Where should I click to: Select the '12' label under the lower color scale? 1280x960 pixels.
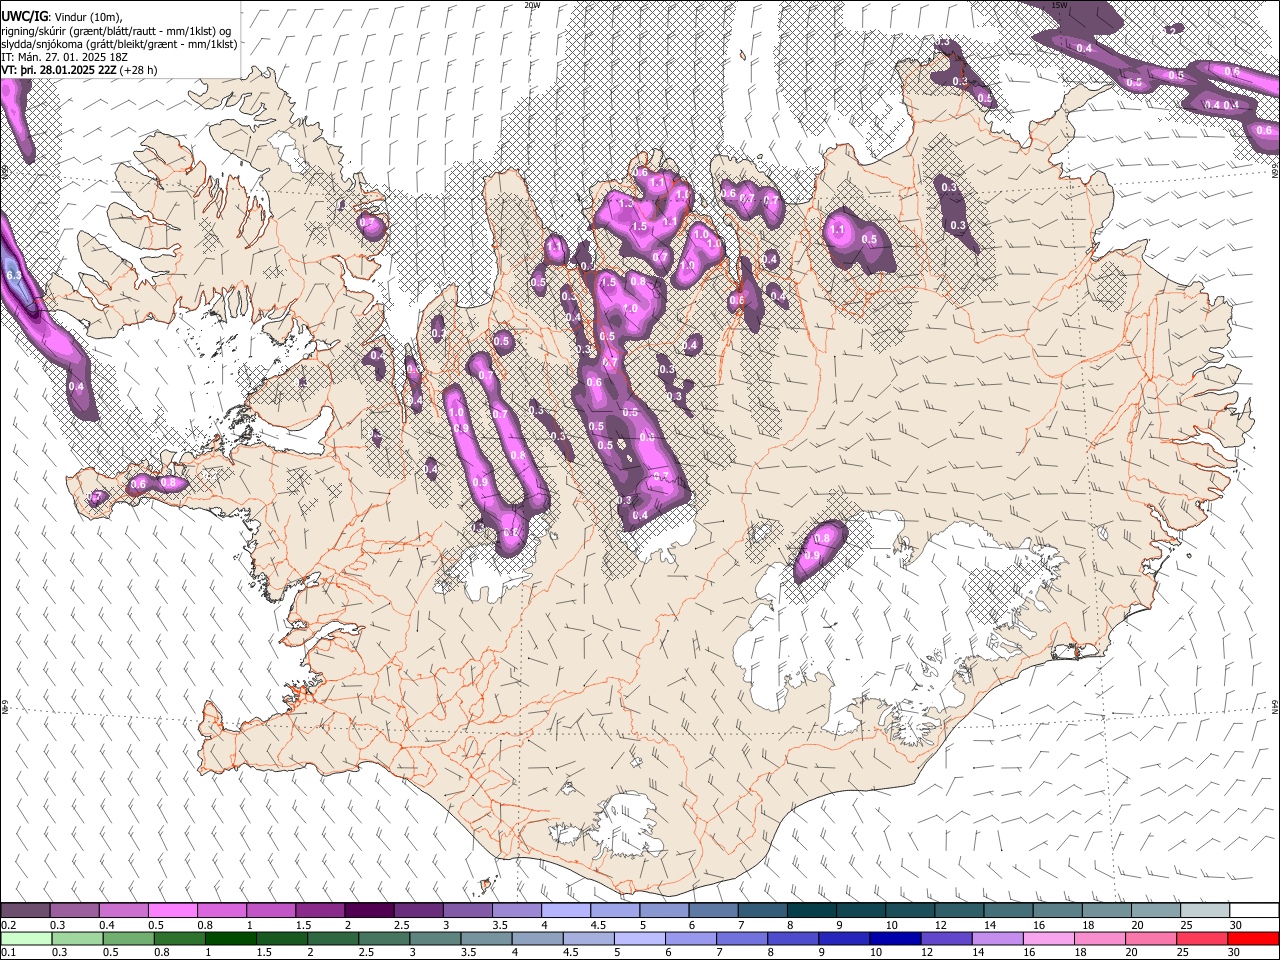[x=928, y=953]
